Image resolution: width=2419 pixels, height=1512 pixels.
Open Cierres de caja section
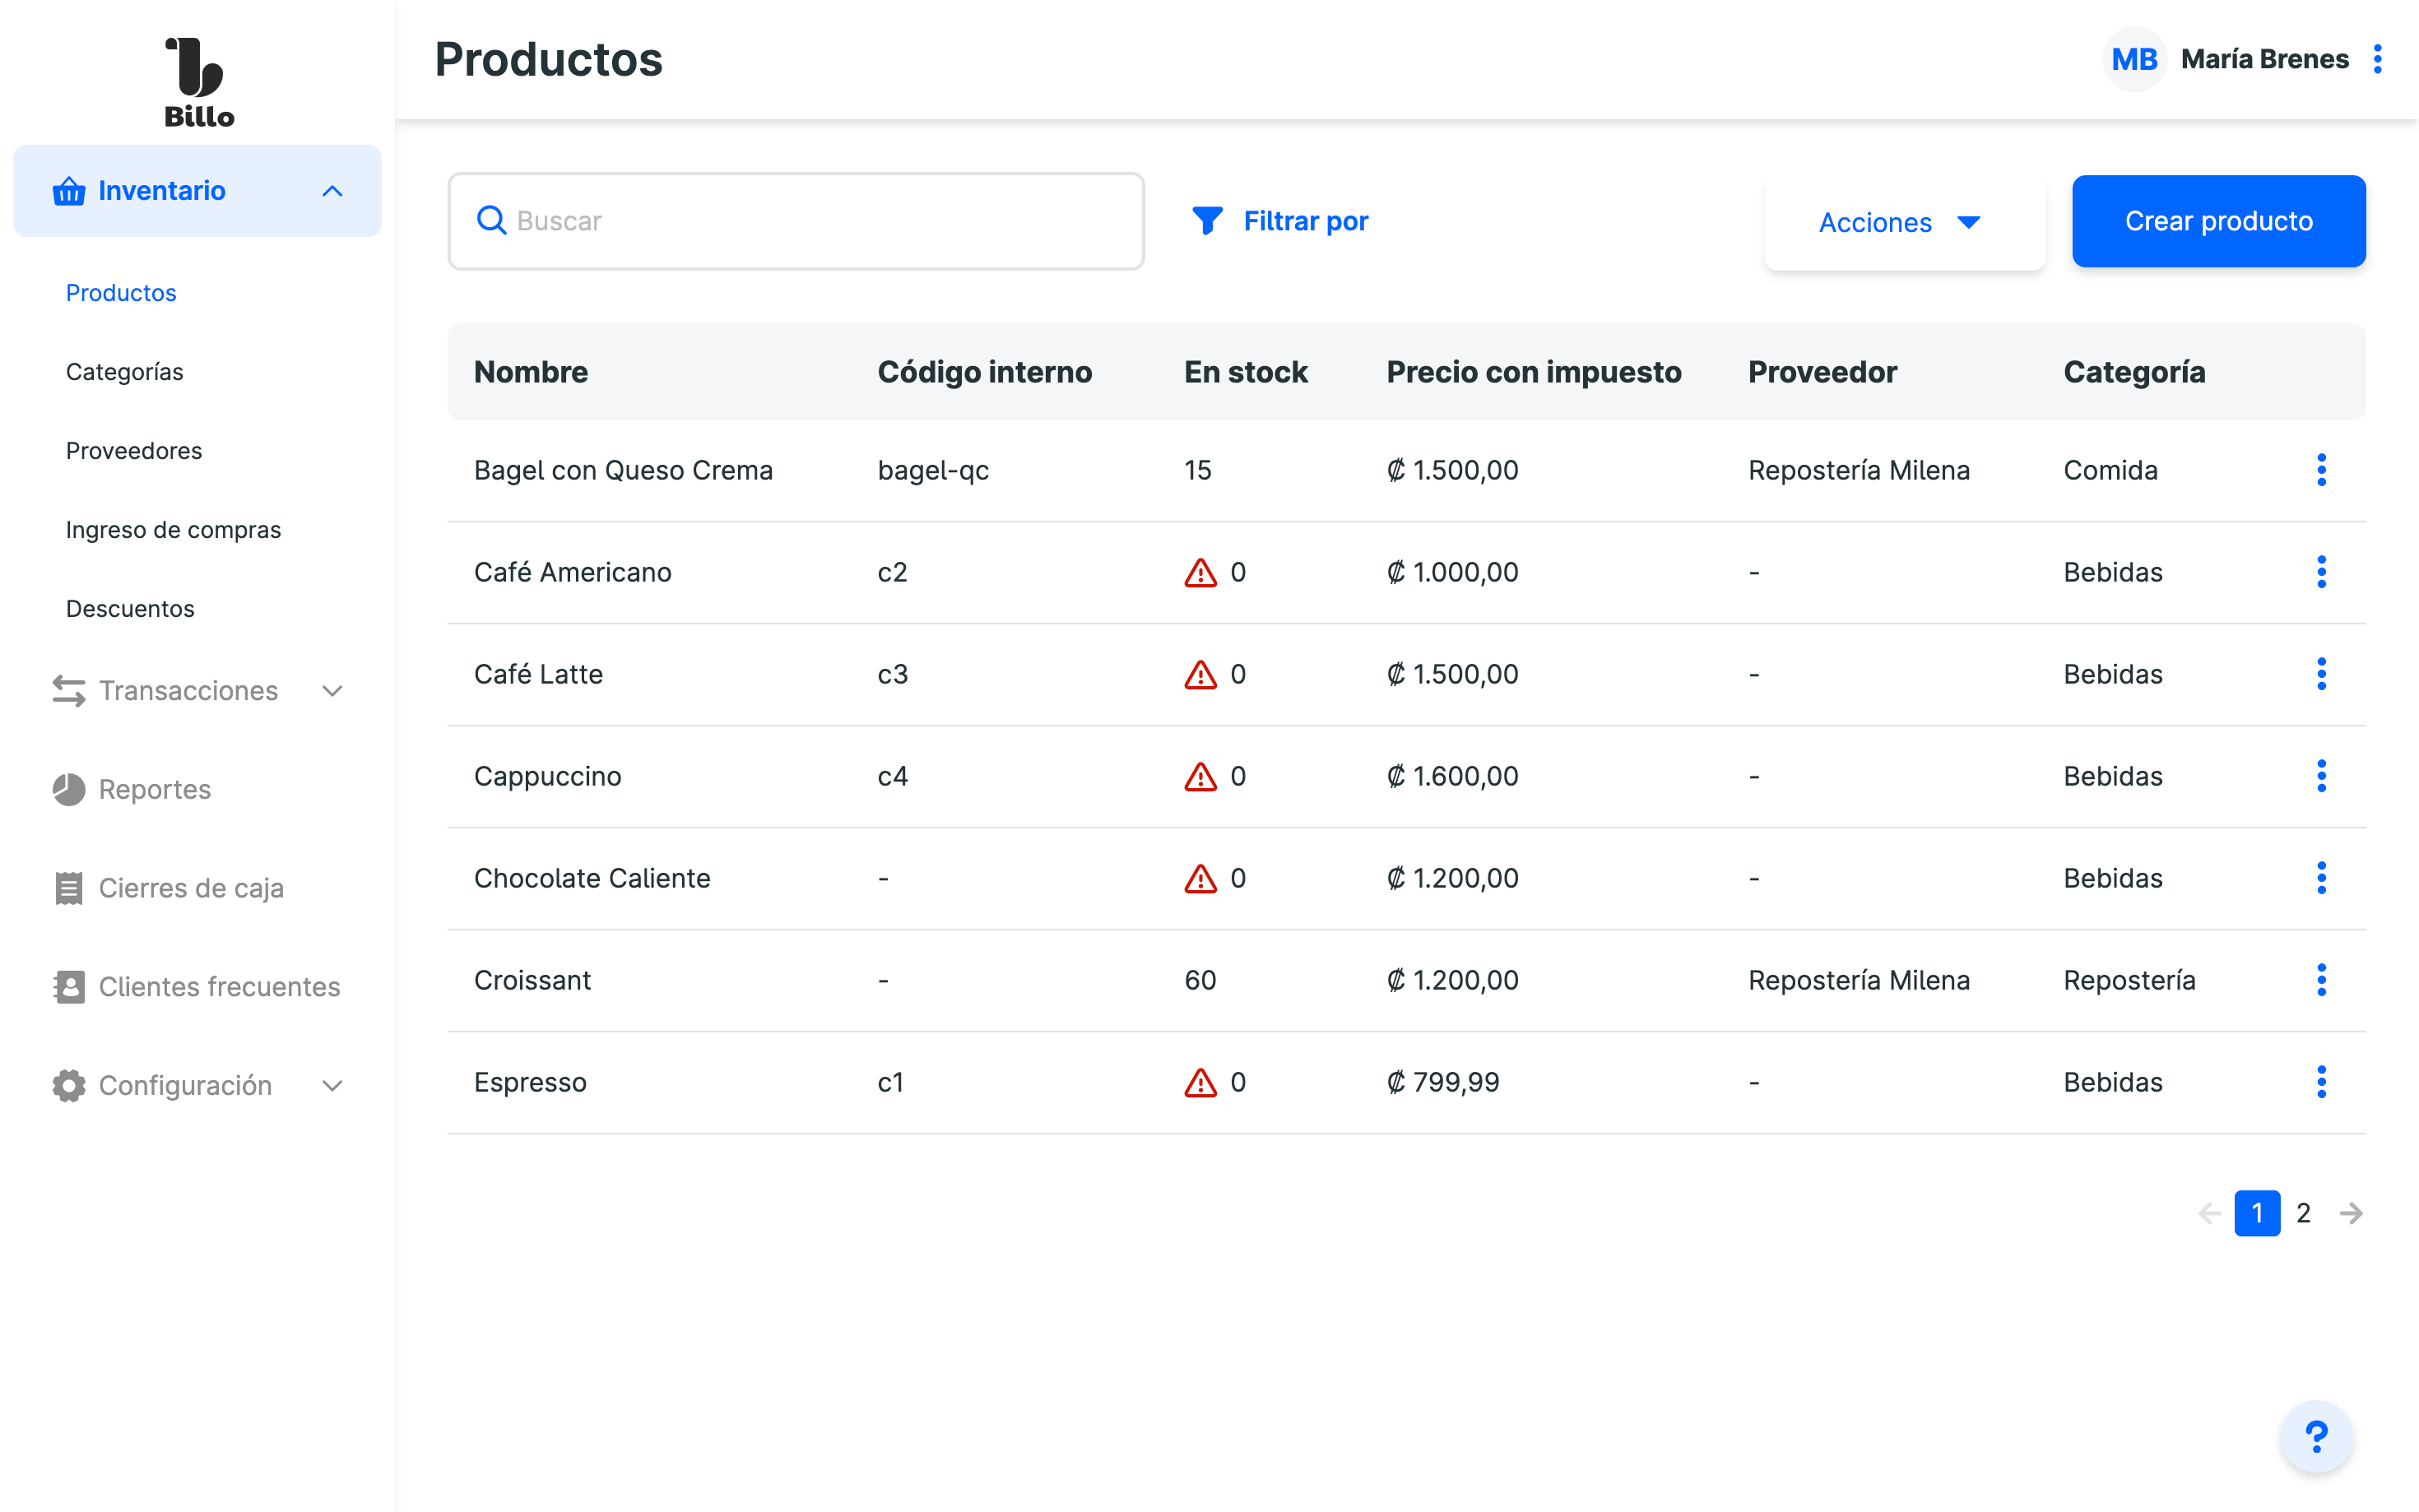191,888
